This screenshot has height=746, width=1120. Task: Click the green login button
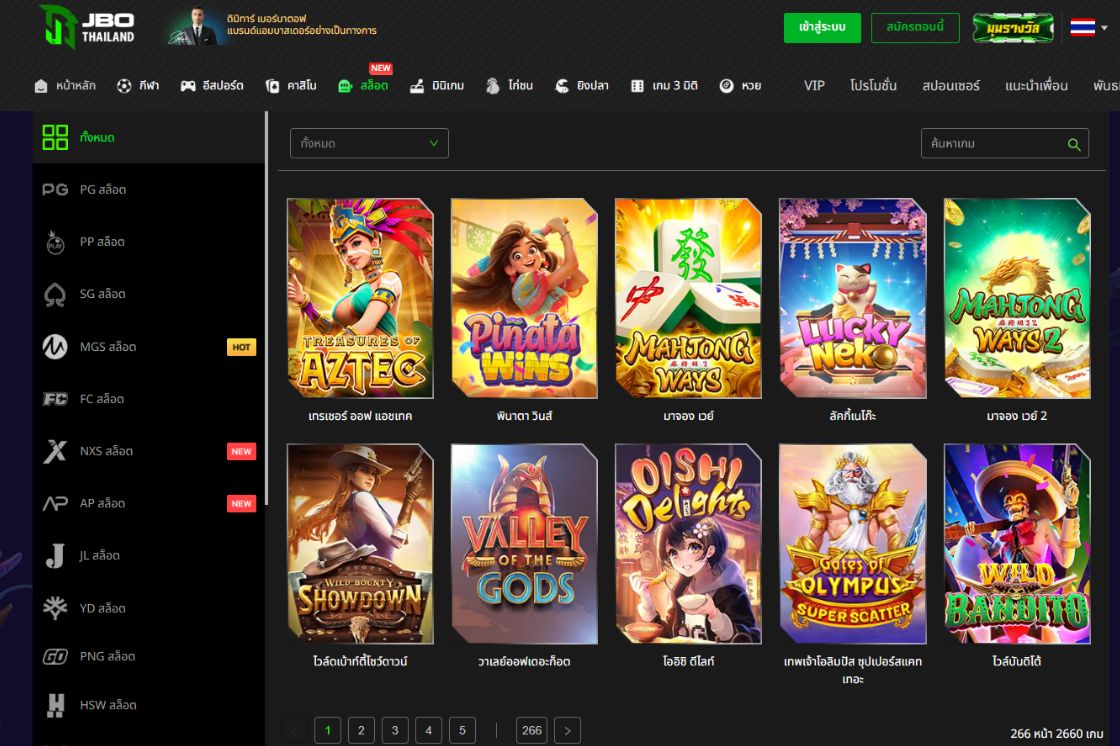pos(822,28)
